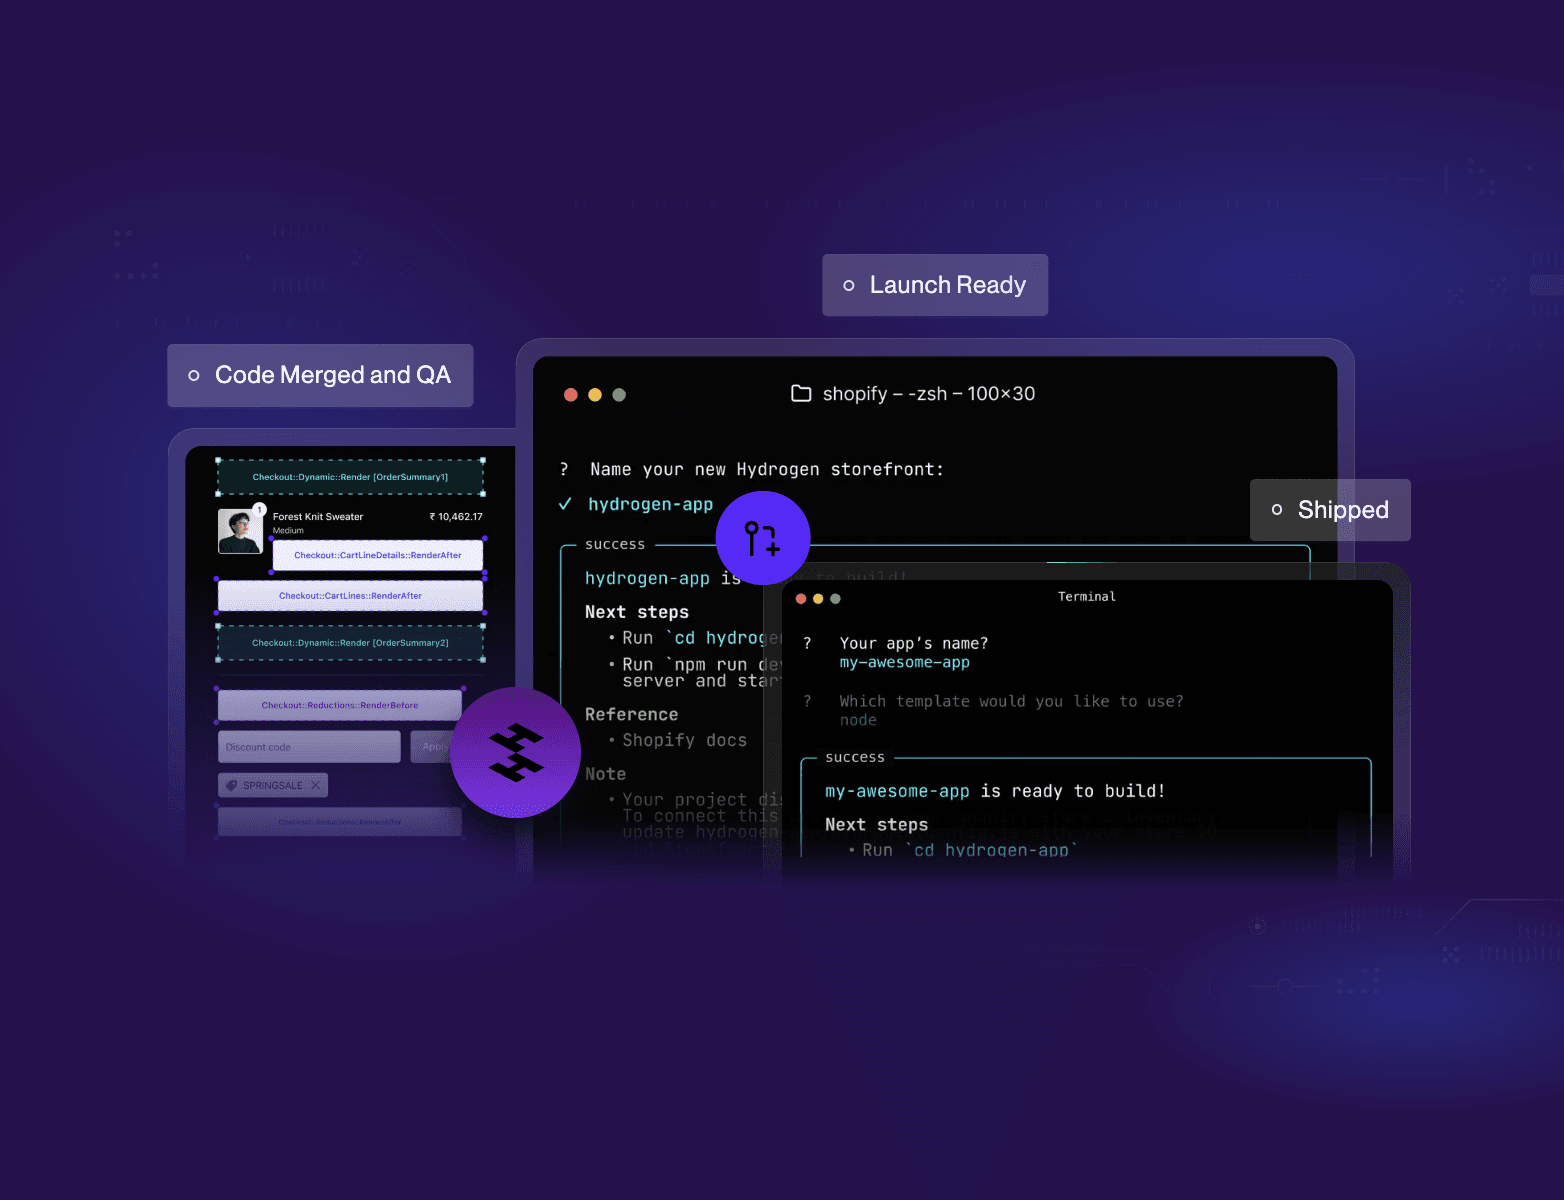1564x1200 pixels.
Task: Click the quantity badge on product thumbnail
Action: click(259, 510)
